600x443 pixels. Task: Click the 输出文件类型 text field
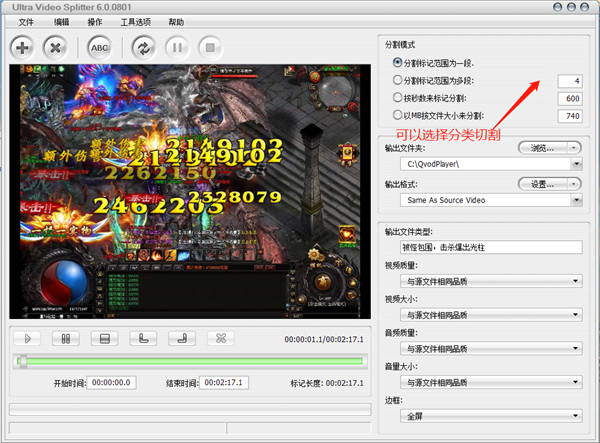491,247
